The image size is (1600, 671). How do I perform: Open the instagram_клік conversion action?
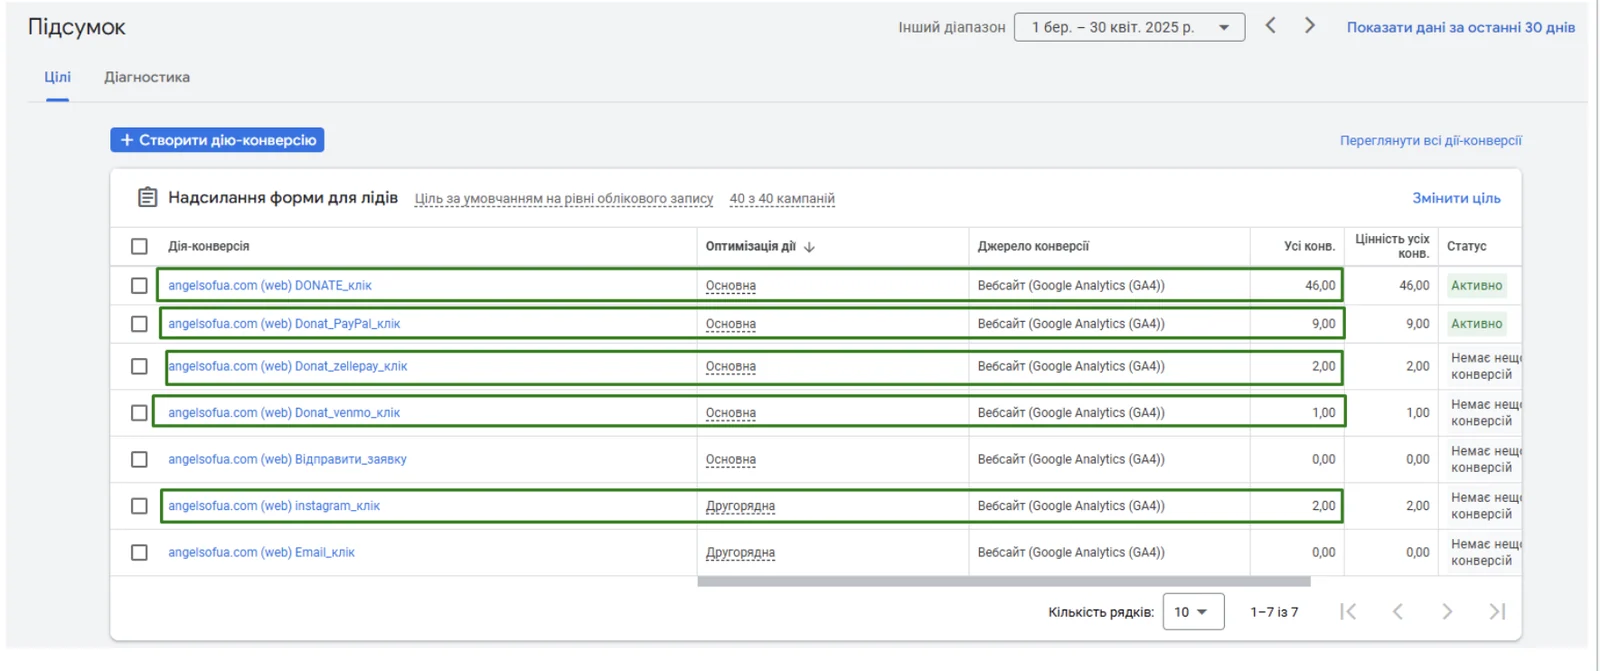pyautogui.click(x=274, y=506)
